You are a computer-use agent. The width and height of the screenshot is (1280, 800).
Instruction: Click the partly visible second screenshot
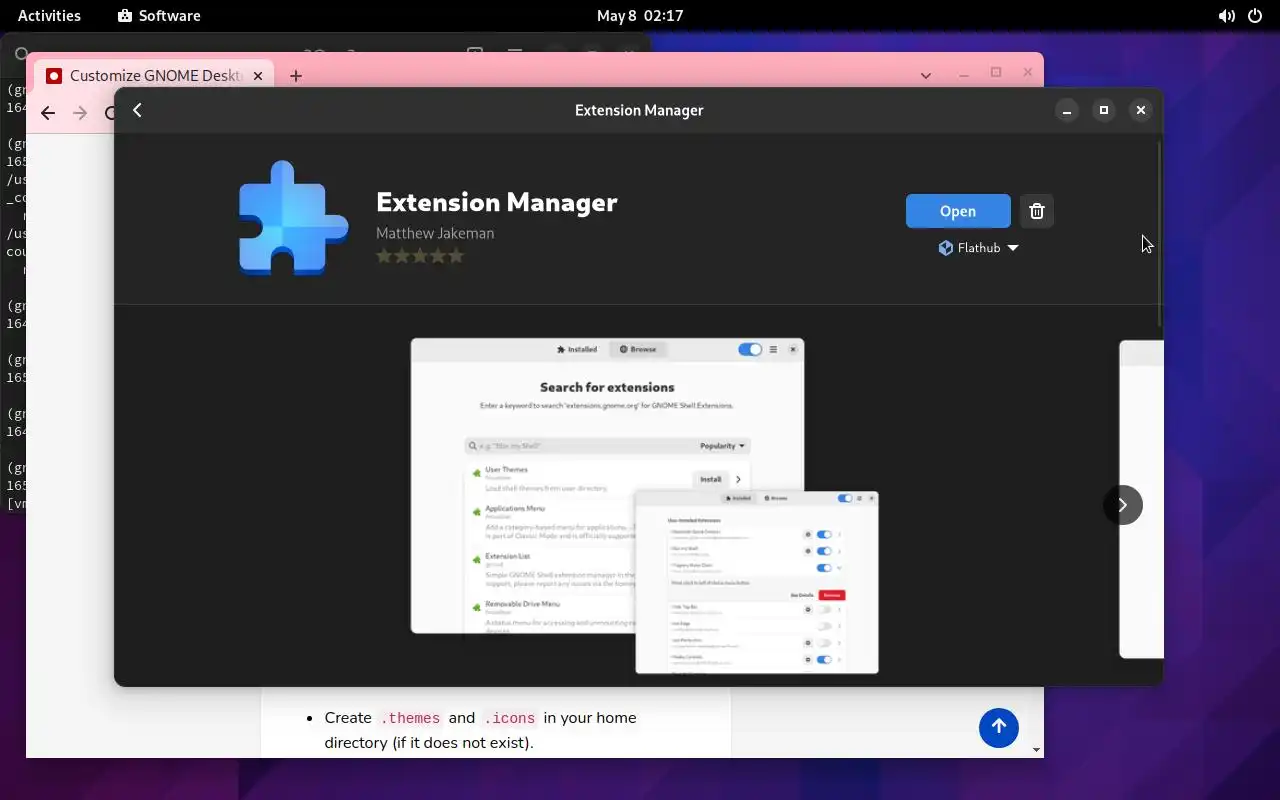(1141, 499)
